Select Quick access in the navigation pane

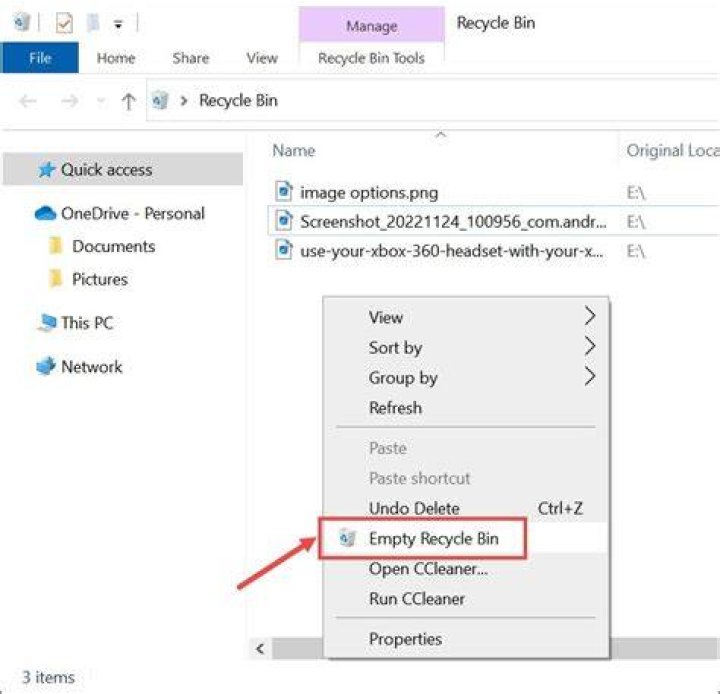click(123, 169)
